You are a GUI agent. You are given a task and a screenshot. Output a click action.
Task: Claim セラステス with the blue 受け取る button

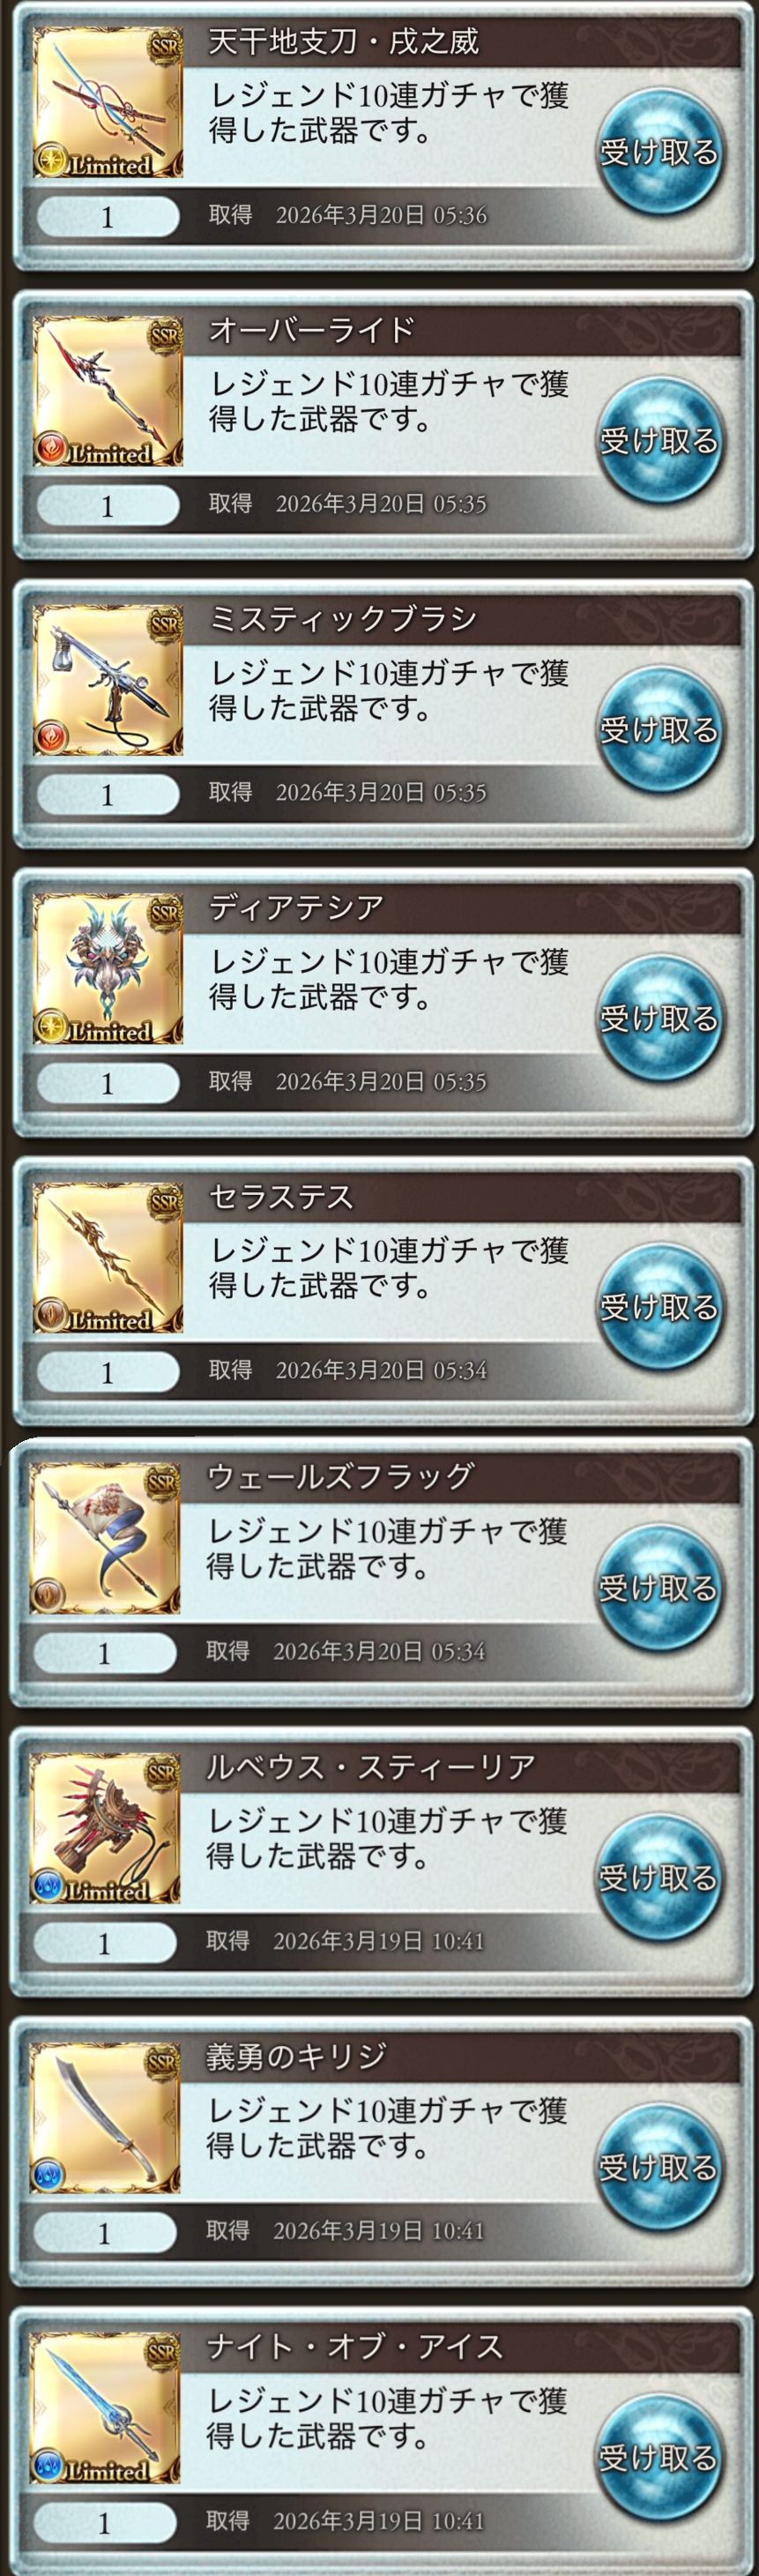659,1307
